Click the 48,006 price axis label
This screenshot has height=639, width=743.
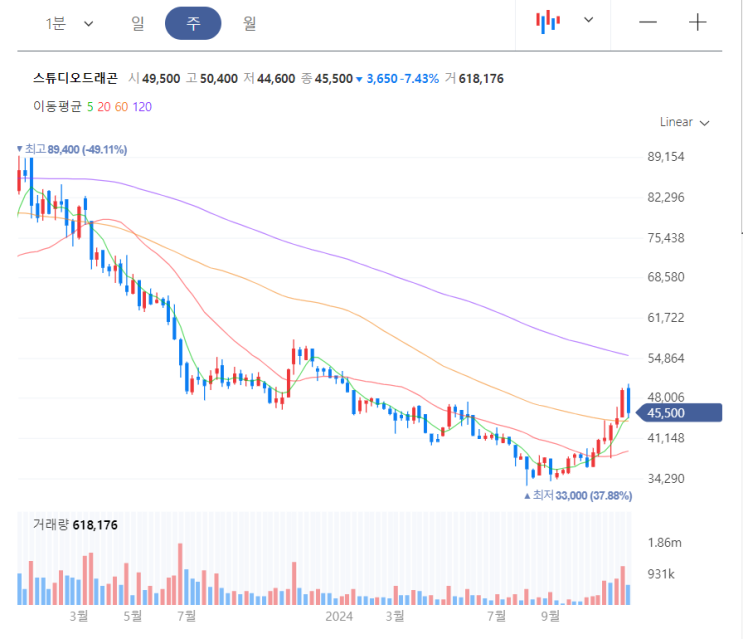pos(666,397)
